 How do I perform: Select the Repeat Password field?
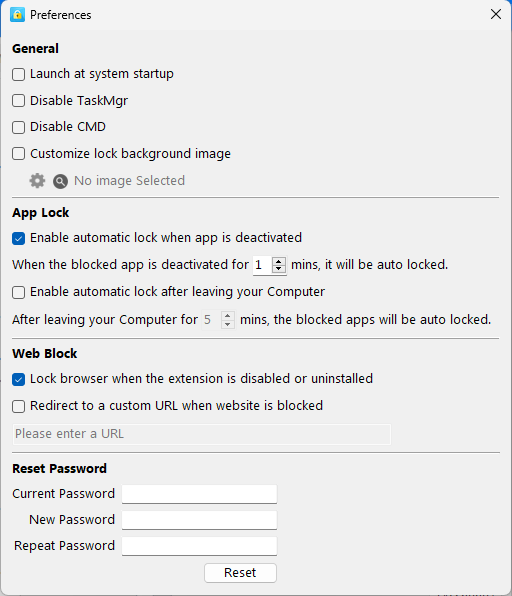click(200, 546)
